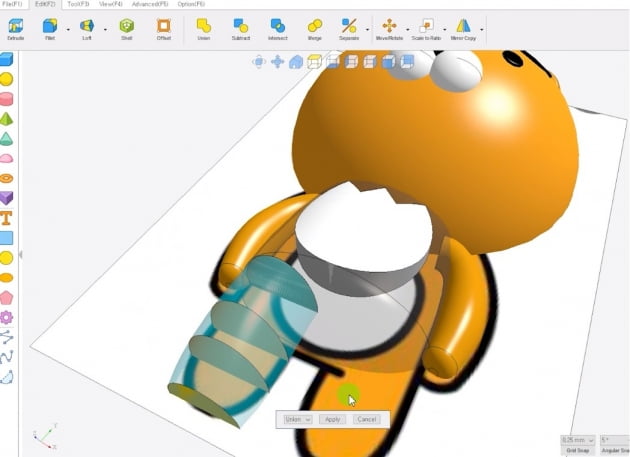Add a green pyramid primitive
Viewport: 630px width, 457px height.
point(6,119)
